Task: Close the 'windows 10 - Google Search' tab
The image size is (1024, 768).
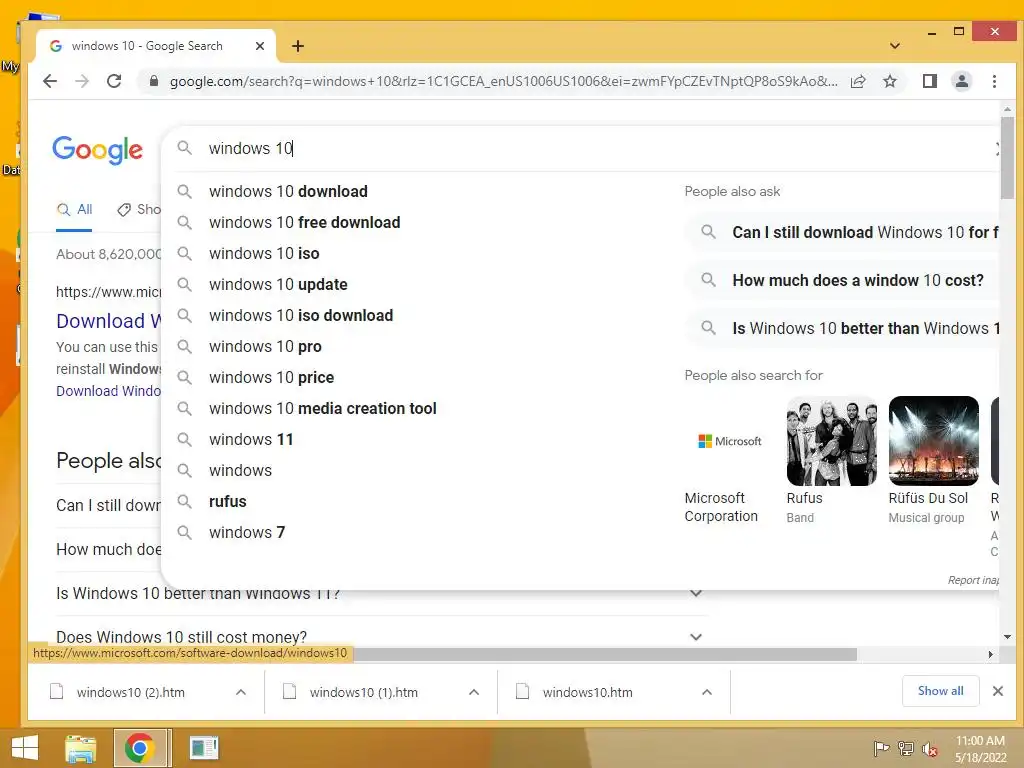Action: 260,46
